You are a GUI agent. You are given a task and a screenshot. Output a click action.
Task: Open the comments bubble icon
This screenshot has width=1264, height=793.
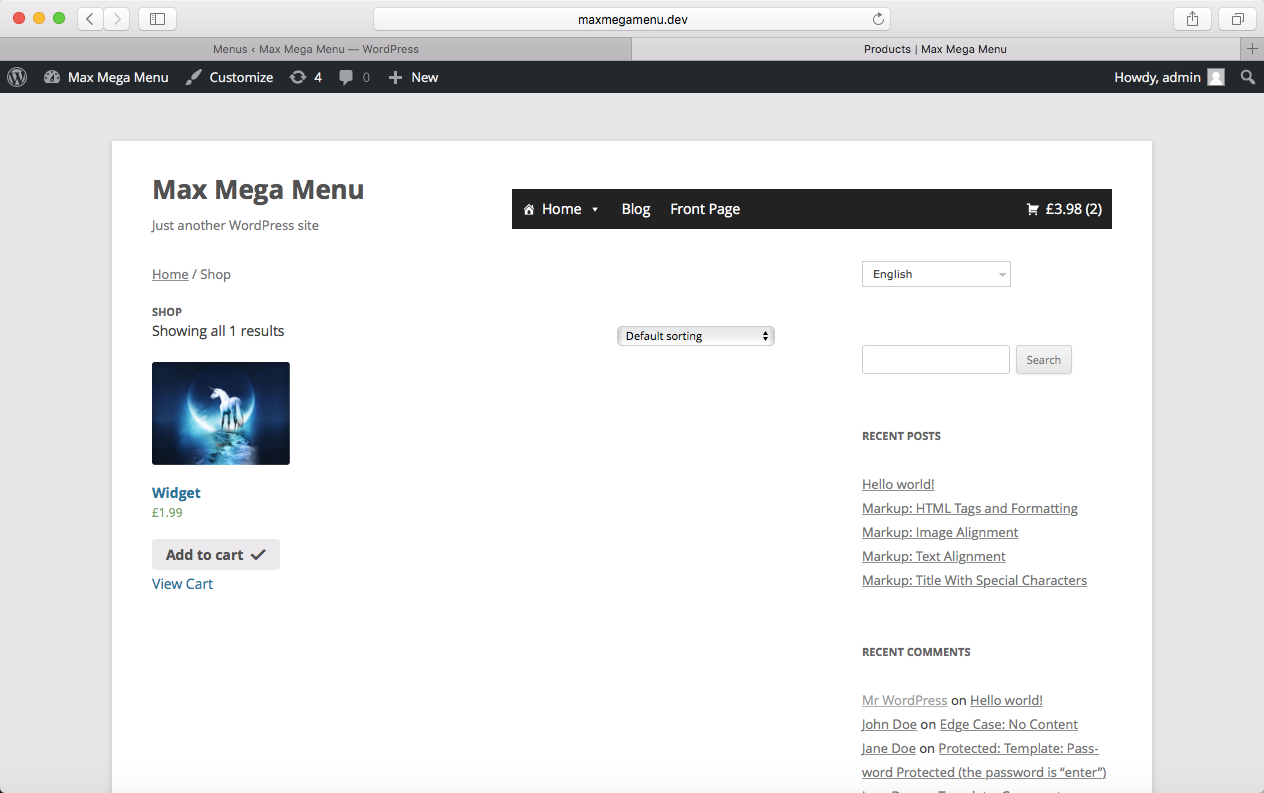346,77
